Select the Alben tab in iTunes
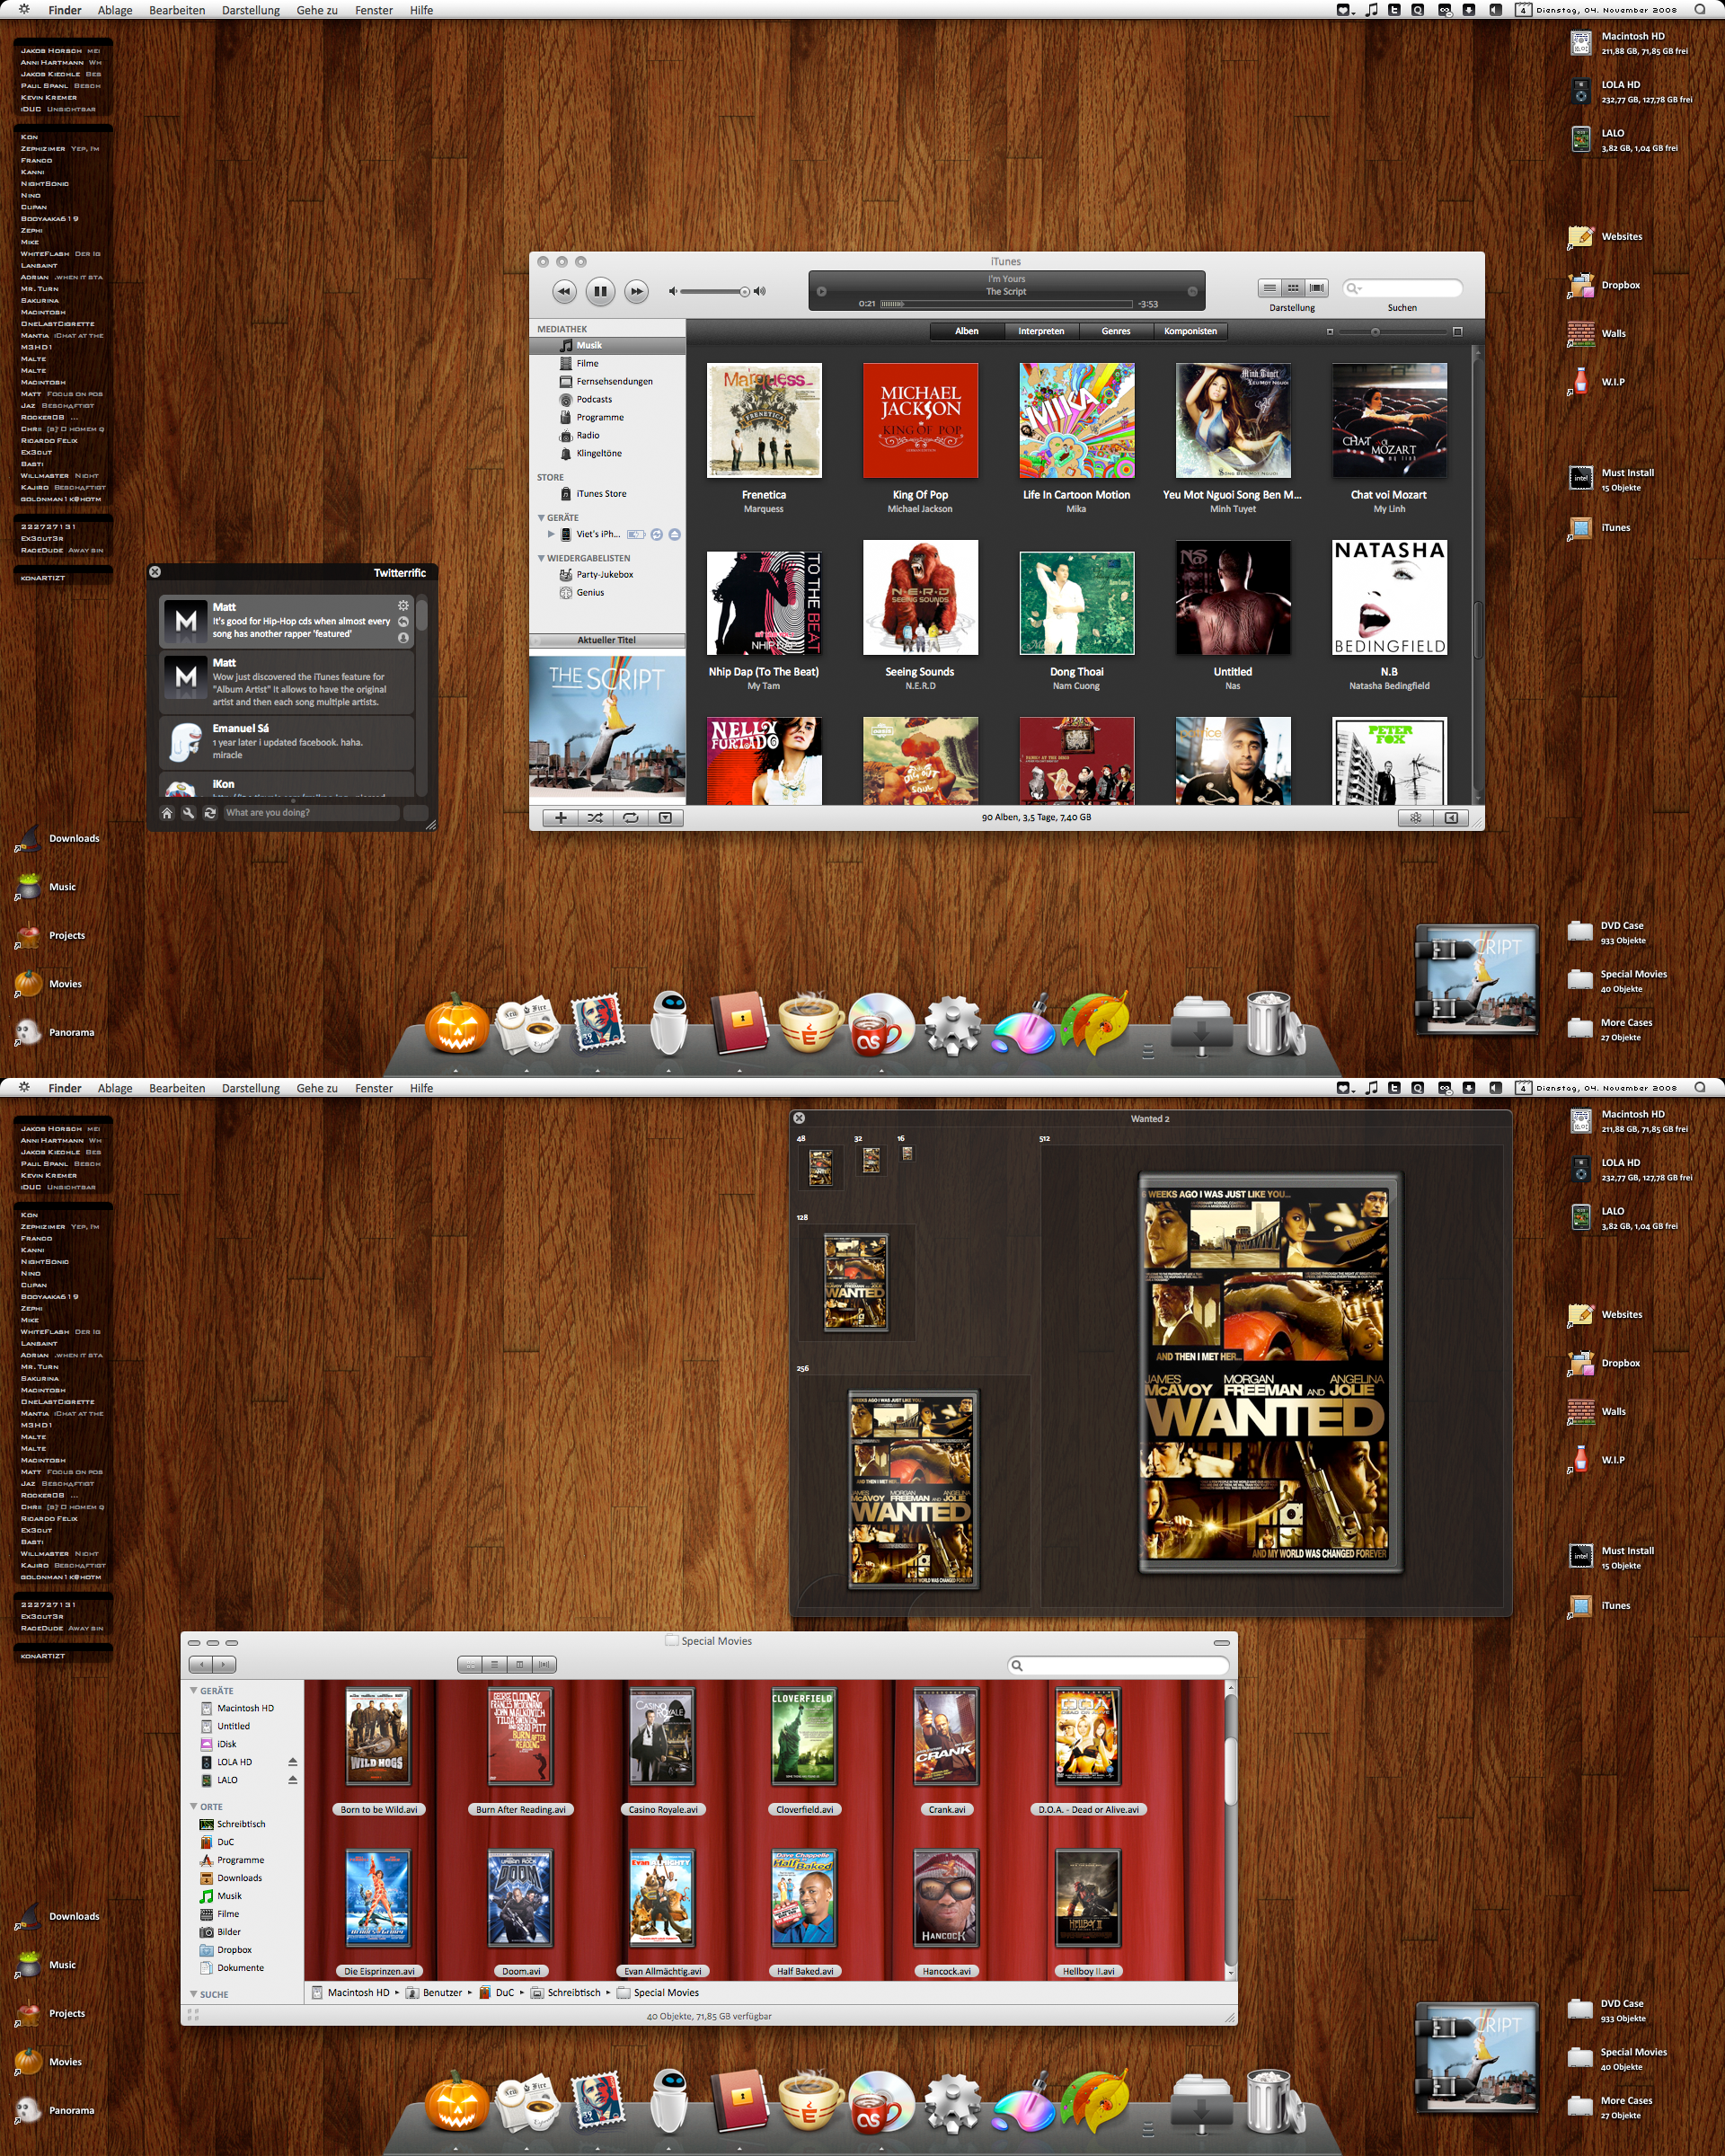 pyautogui.click(x=967, y=331)
